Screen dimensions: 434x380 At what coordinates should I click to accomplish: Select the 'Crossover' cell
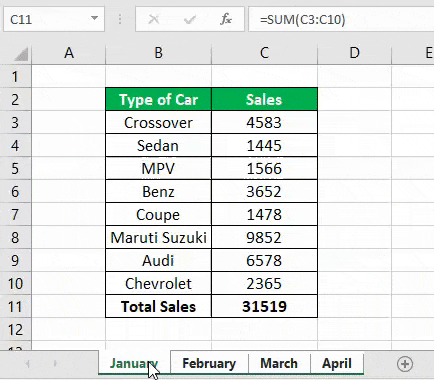(158, 122)
